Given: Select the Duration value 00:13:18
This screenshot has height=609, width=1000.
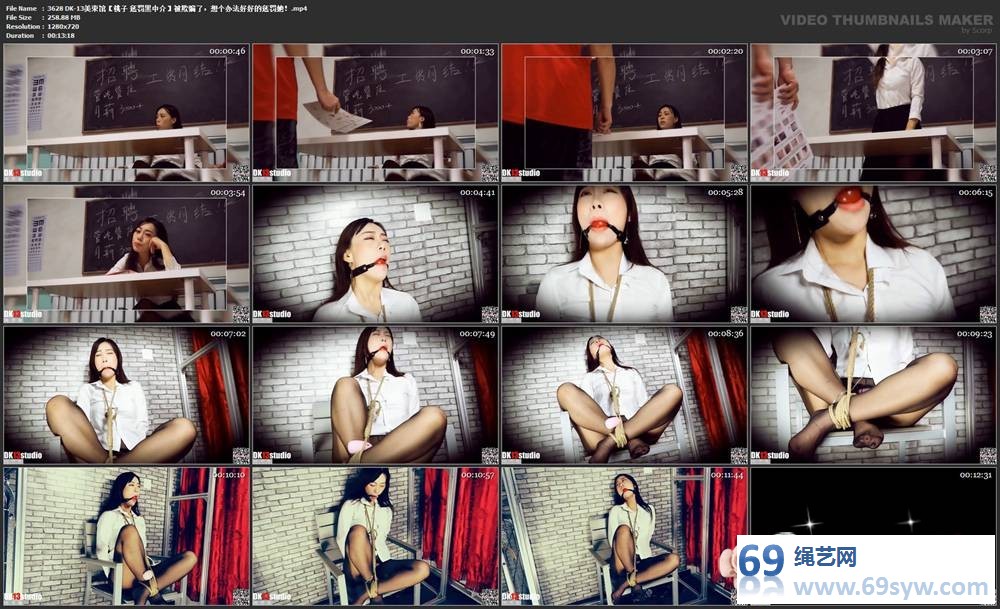Looking at the screenshot, I should point(61,36).
